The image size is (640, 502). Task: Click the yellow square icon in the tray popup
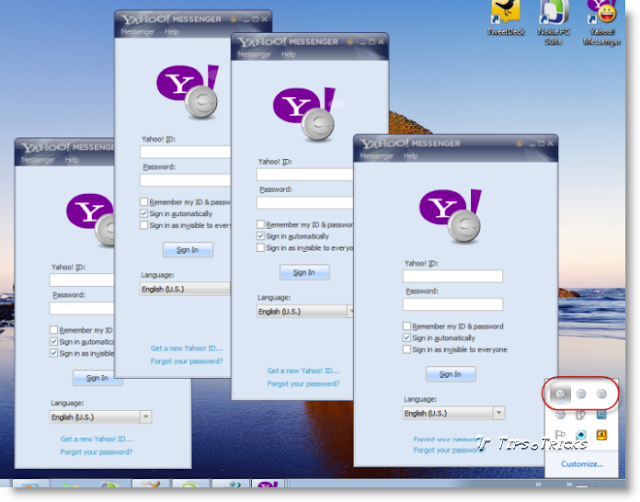click(602, 435)
